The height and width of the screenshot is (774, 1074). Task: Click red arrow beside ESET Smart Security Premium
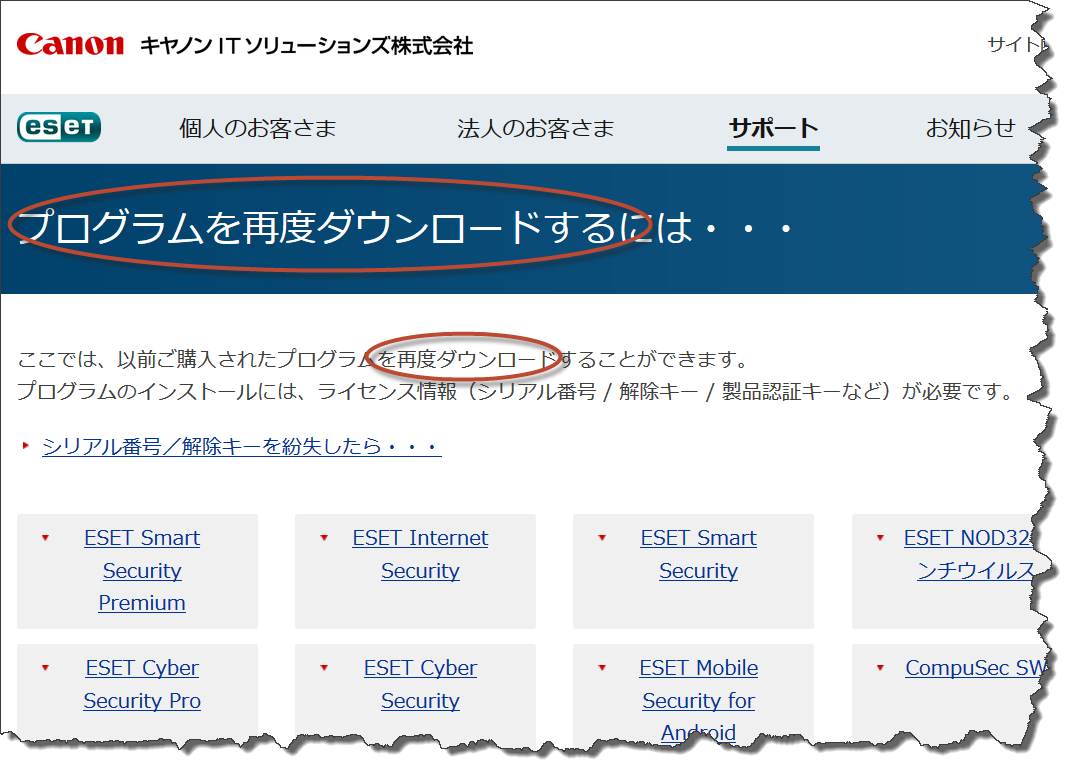(x=45, y=538)
